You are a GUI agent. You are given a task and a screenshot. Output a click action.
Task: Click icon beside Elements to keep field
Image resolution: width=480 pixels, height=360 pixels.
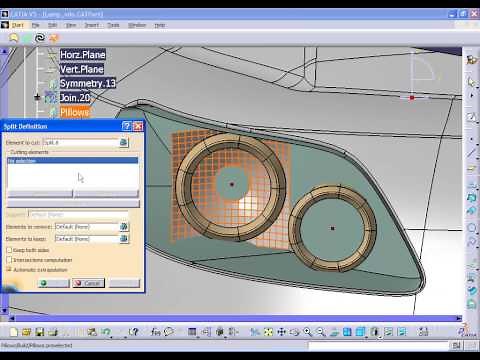click(124, 239)
